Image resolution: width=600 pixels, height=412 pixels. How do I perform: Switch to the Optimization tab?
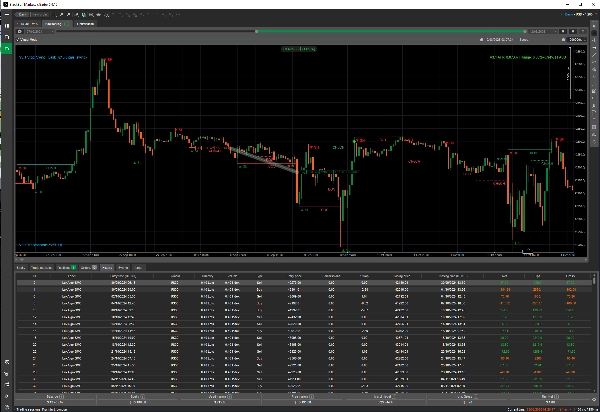tap(85, 24)
